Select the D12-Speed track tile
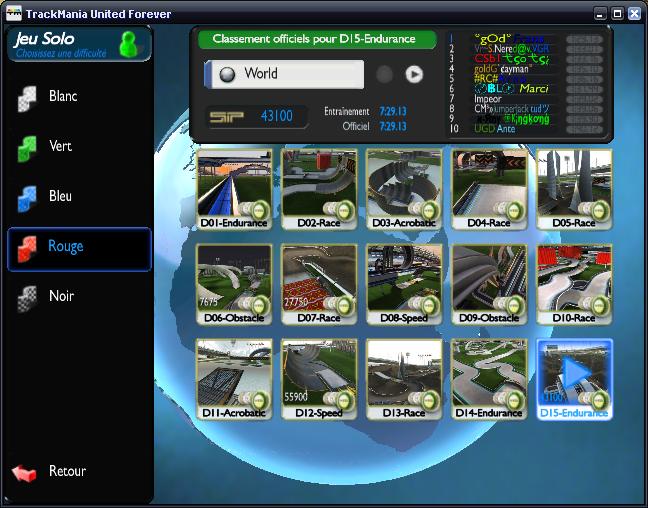648x508 pixels. click(318, 377)
